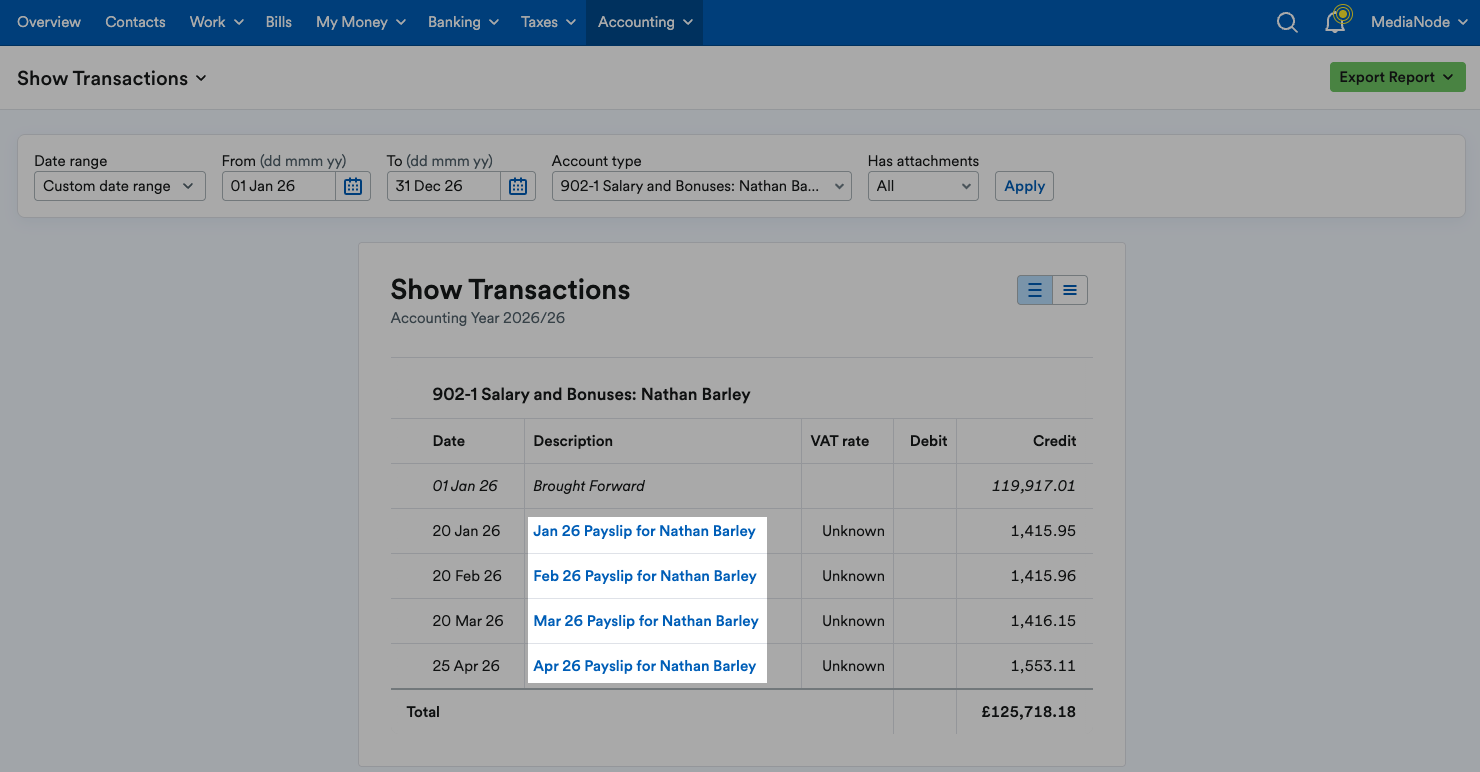Viewport: 1480px width, 772px height.
Task: Select the 1,415.95 credit amount
Action: [1043, 531]
